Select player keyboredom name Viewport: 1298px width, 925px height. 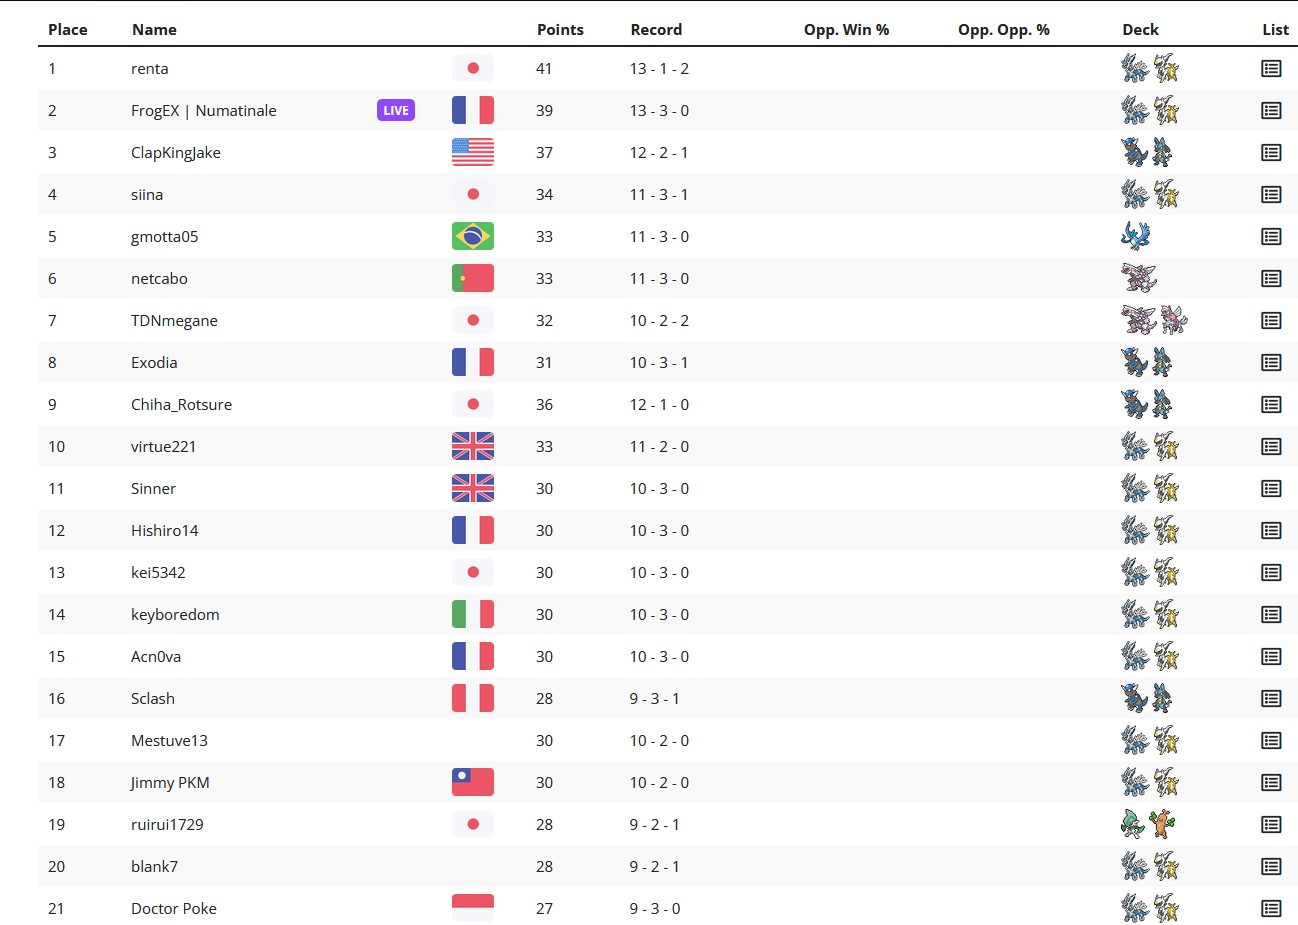coord(175,614)
